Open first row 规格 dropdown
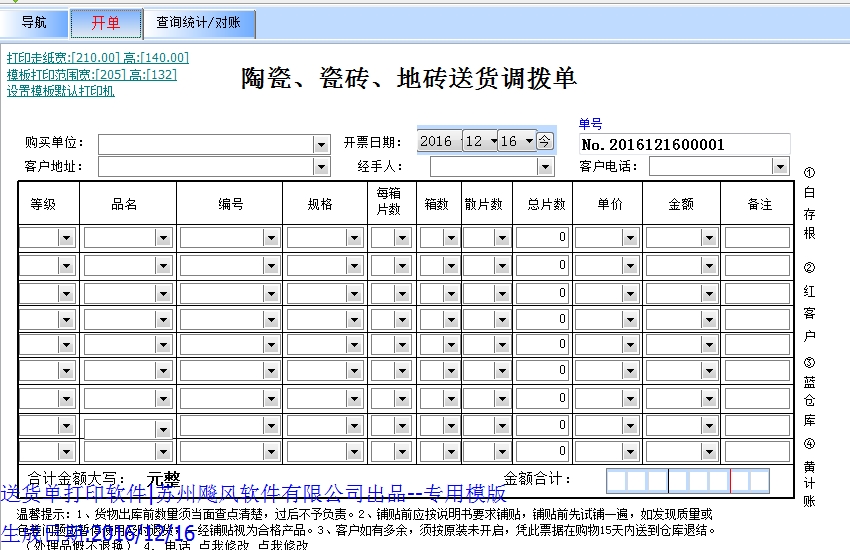Image resolution: width=850 pixels, height=550 pixels. click(x=354, y=238)
